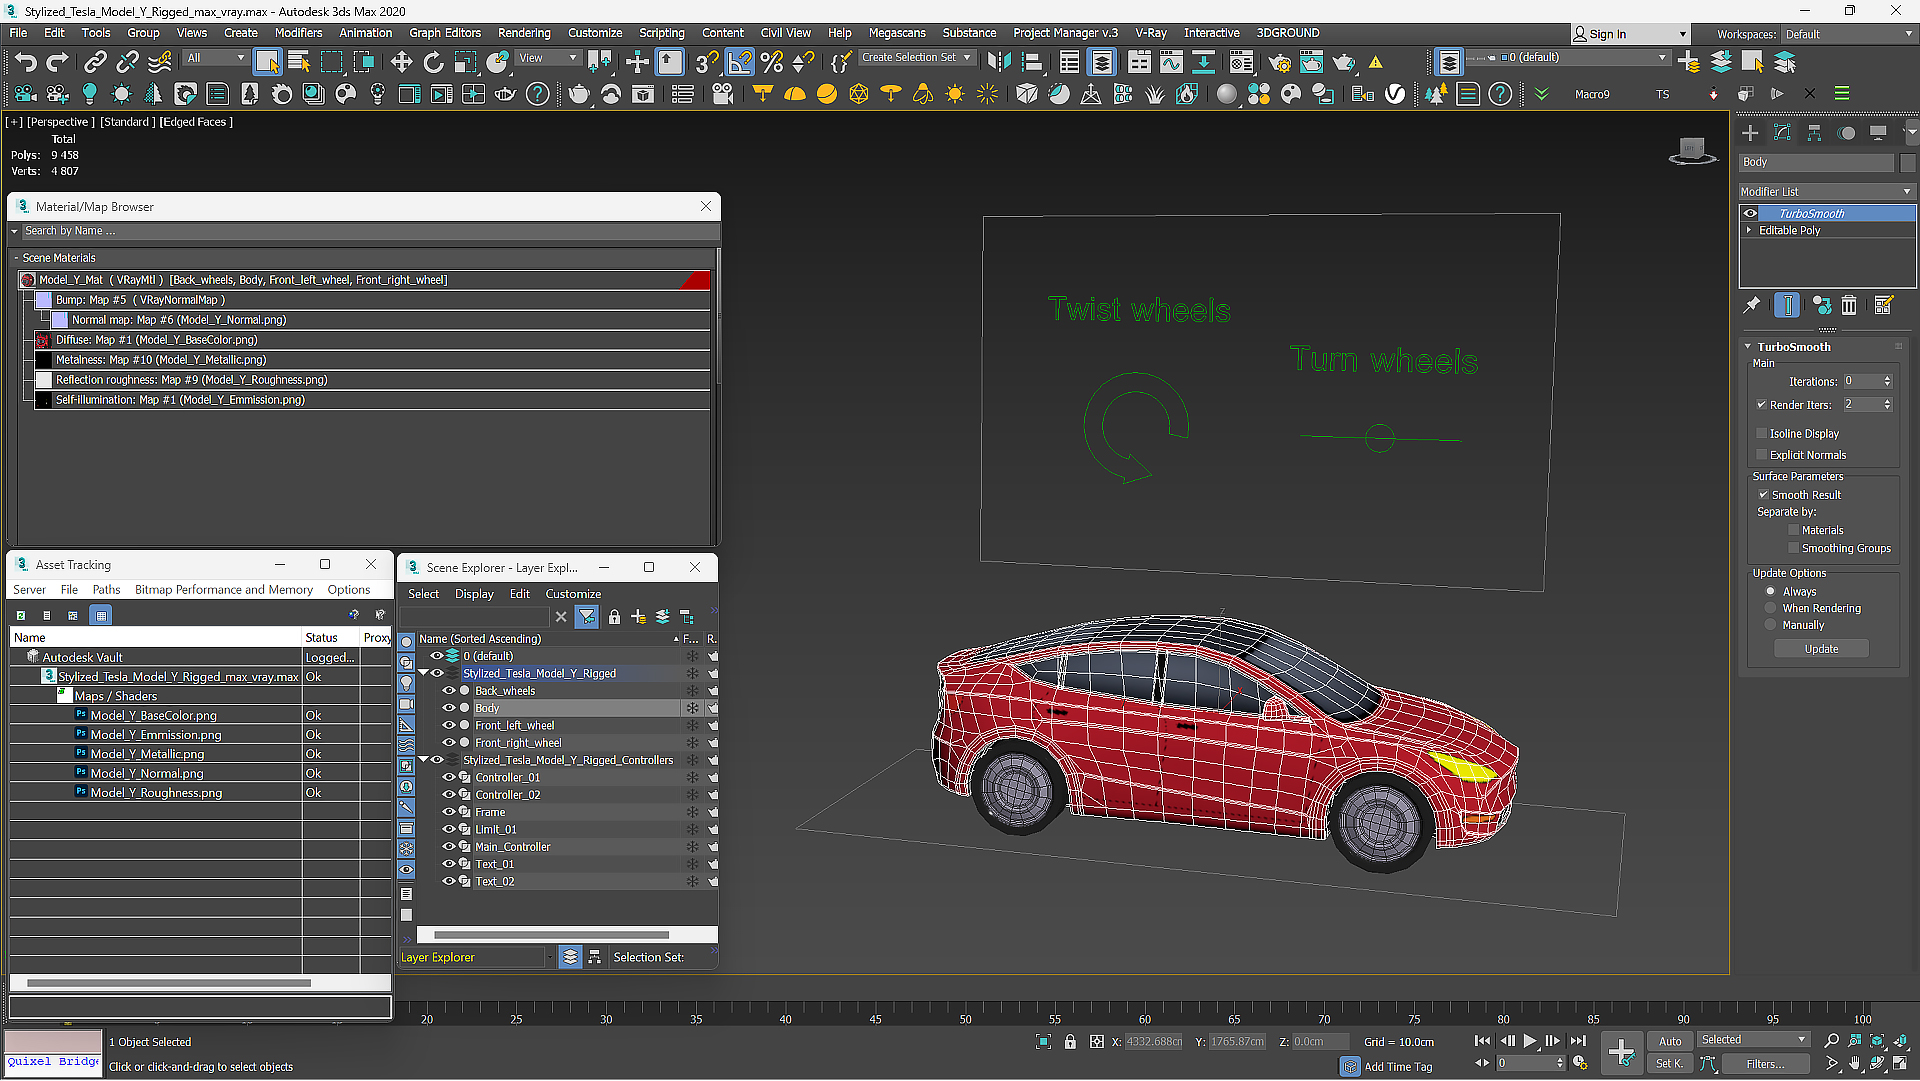Click Configure Modifier Sets icon
The height and width of the screenshot is (1081, 1920).
[1883, 305]
